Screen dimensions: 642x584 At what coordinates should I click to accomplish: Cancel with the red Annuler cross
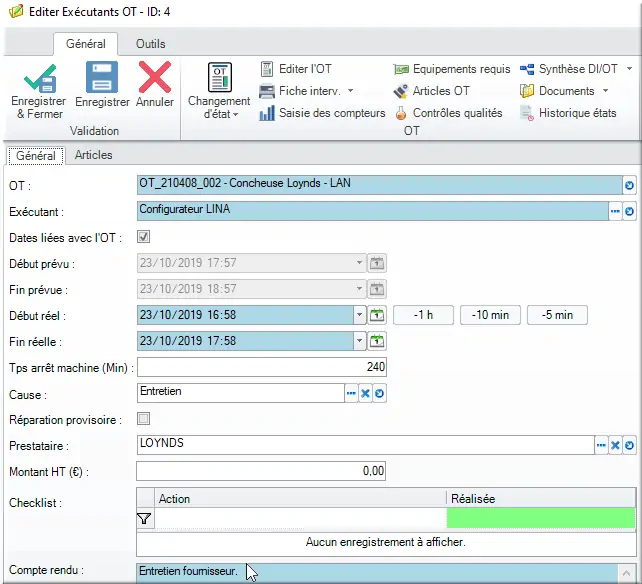tap(155, 77)
